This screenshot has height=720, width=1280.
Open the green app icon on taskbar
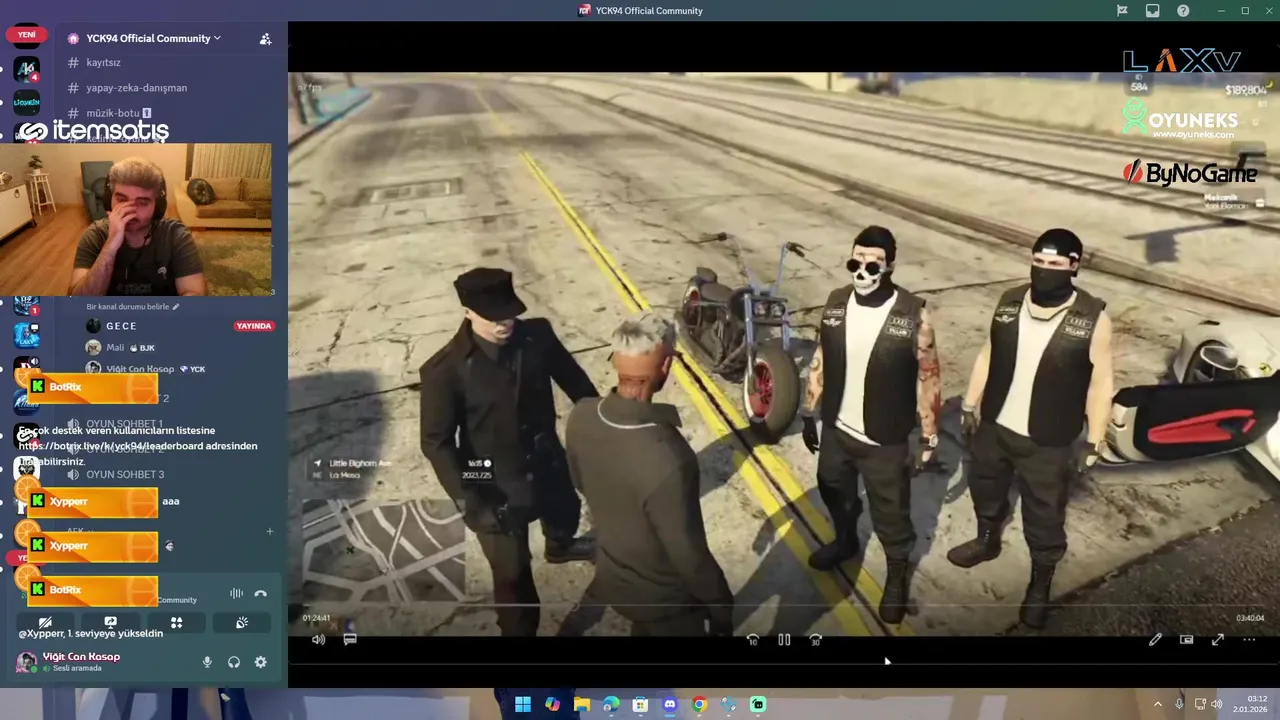[758, 705]
